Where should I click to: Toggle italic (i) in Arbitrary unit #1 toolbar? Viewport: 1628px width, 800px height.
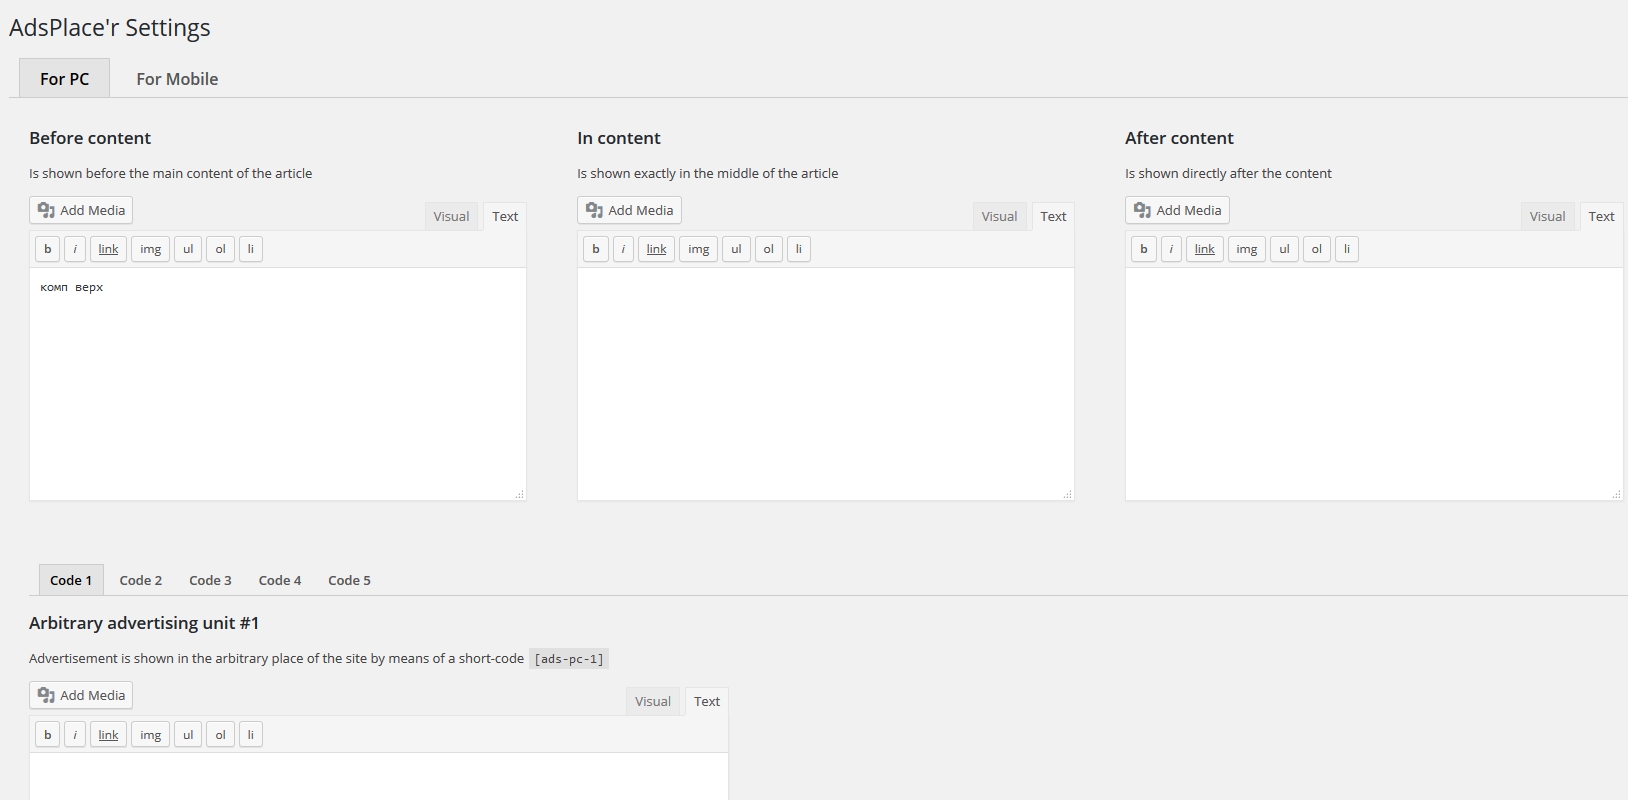point(75,735)
